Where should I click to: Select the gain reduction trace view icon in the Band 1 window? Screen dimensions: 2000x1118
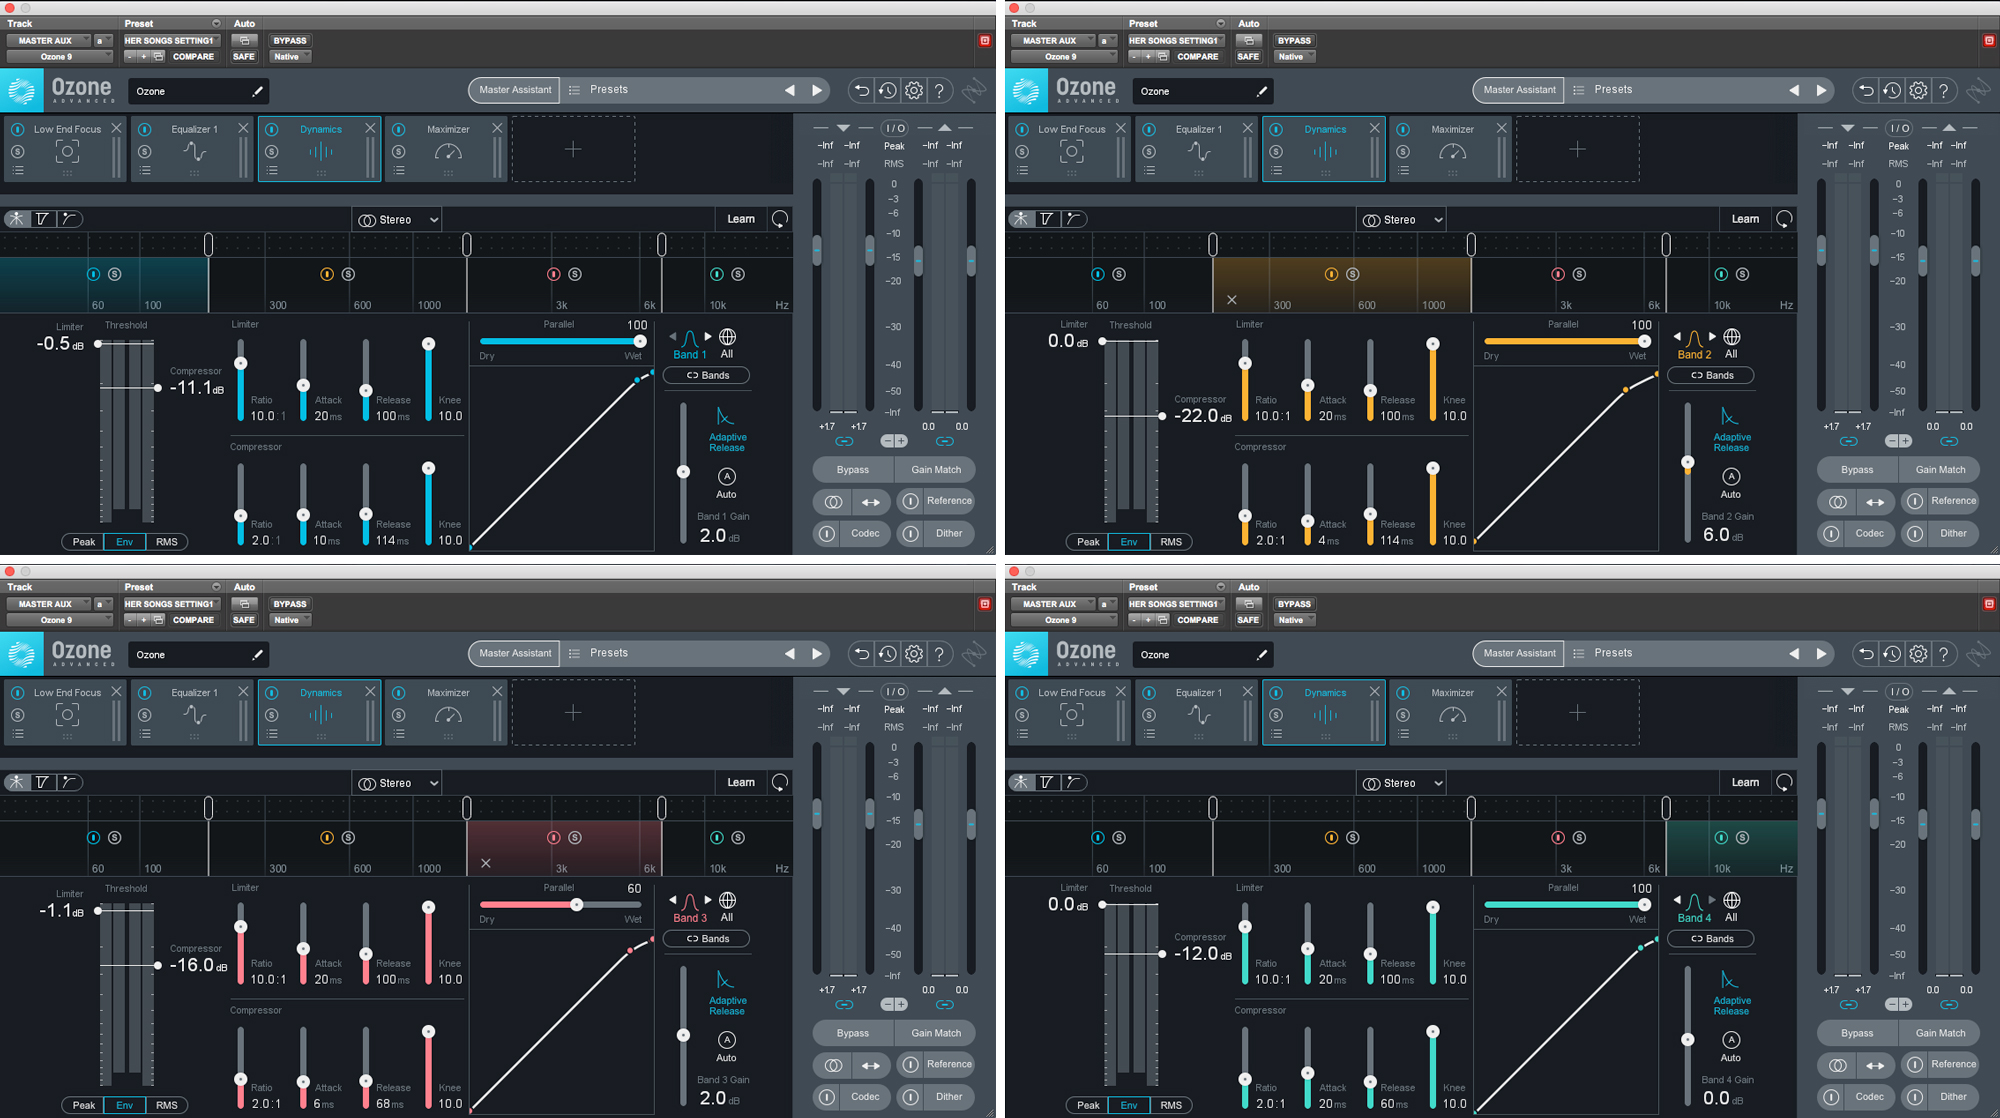point(43,219)
